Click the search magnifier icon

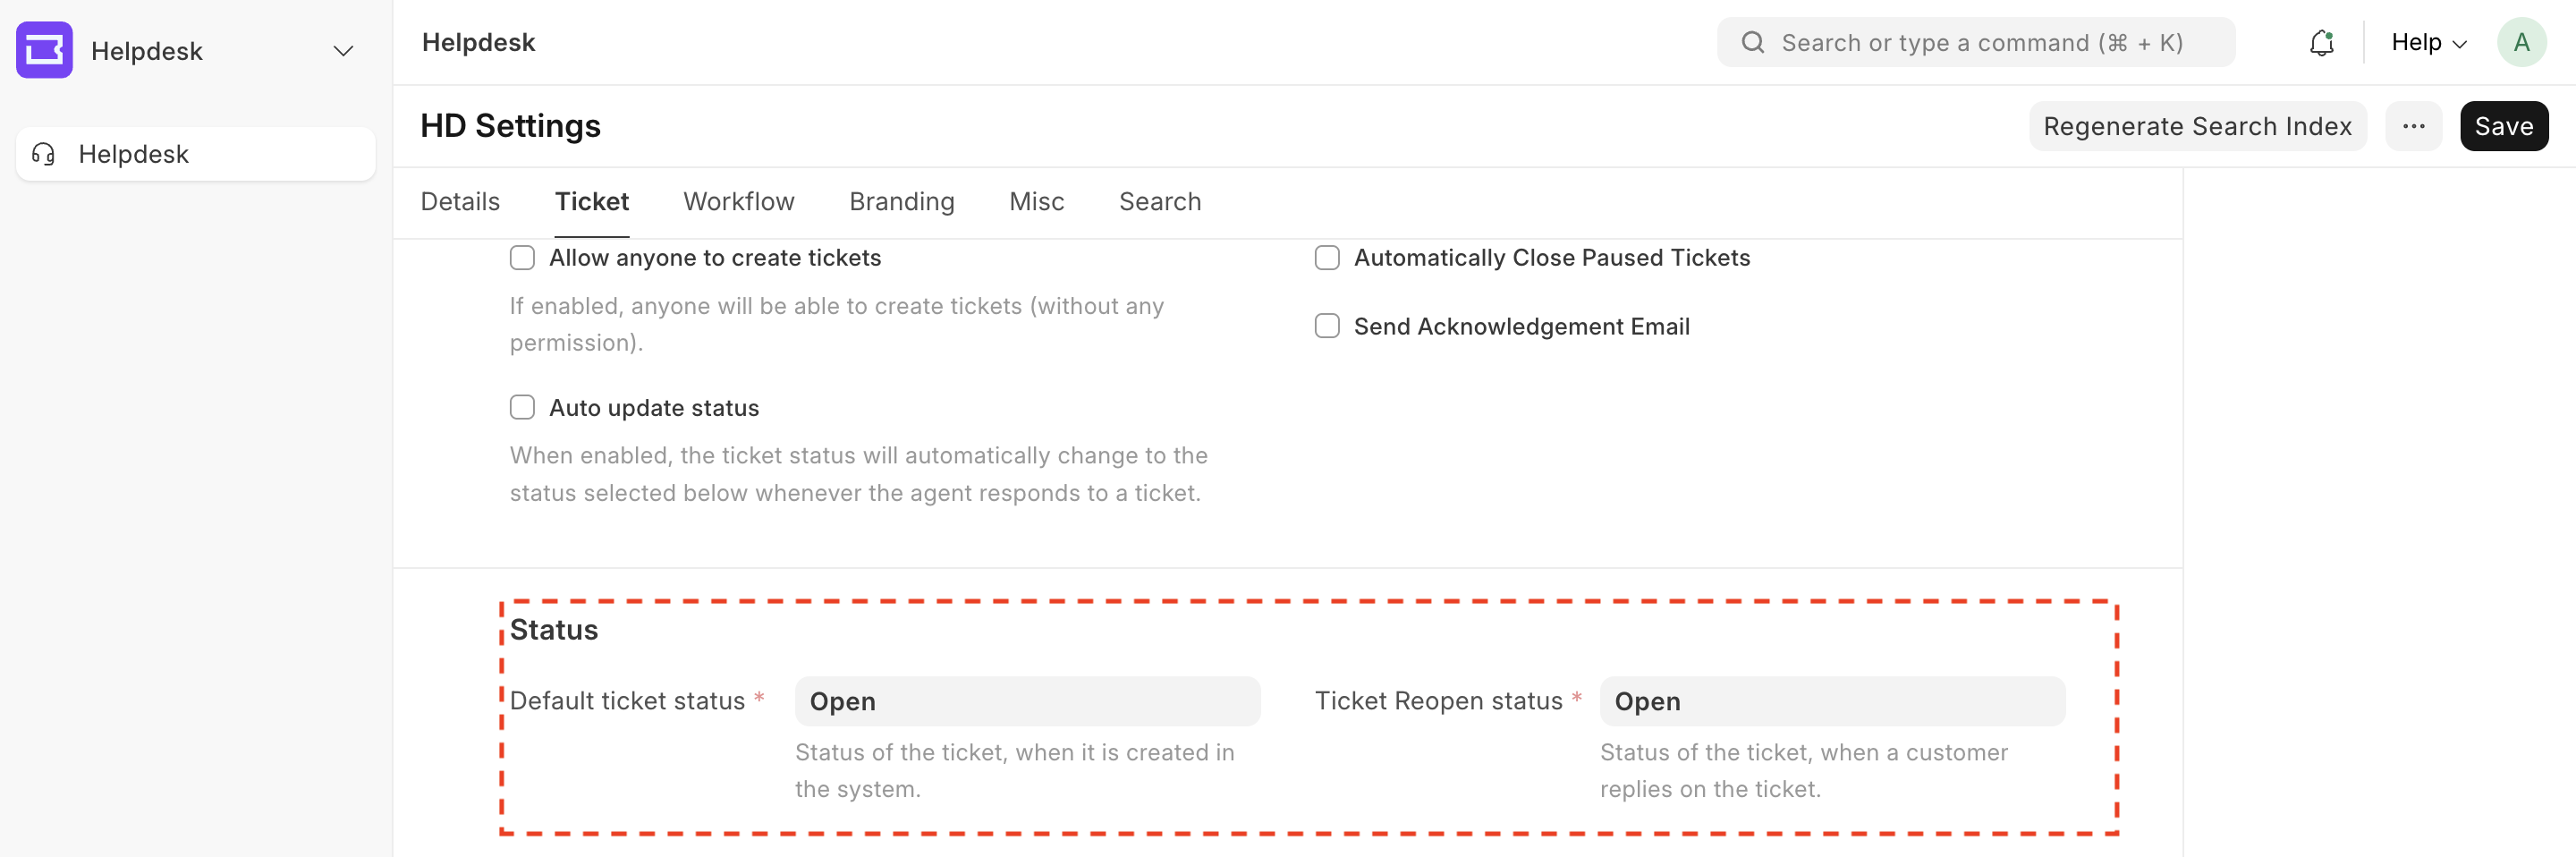pos(1752,43)
